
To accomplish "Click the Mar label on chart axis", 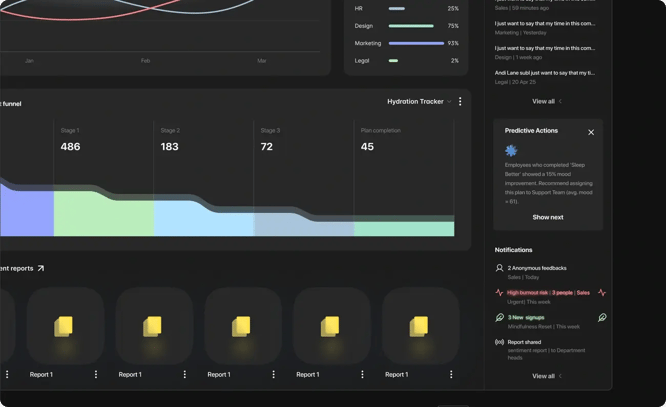I will pyautogui.click(x=262, y=61).
